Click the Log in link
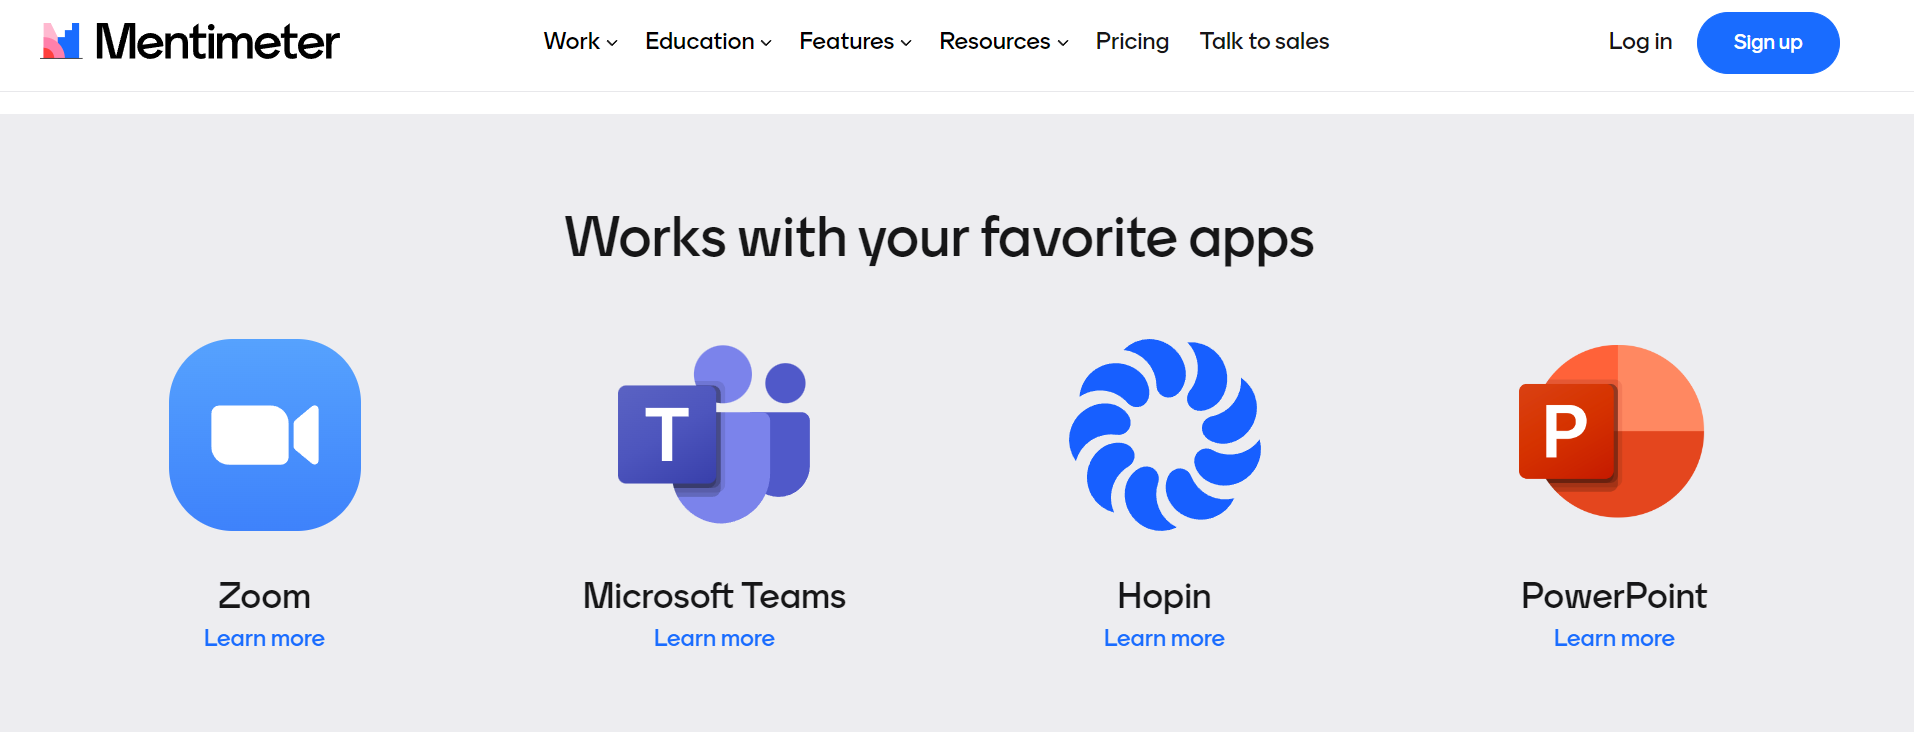 (1640, 42)
